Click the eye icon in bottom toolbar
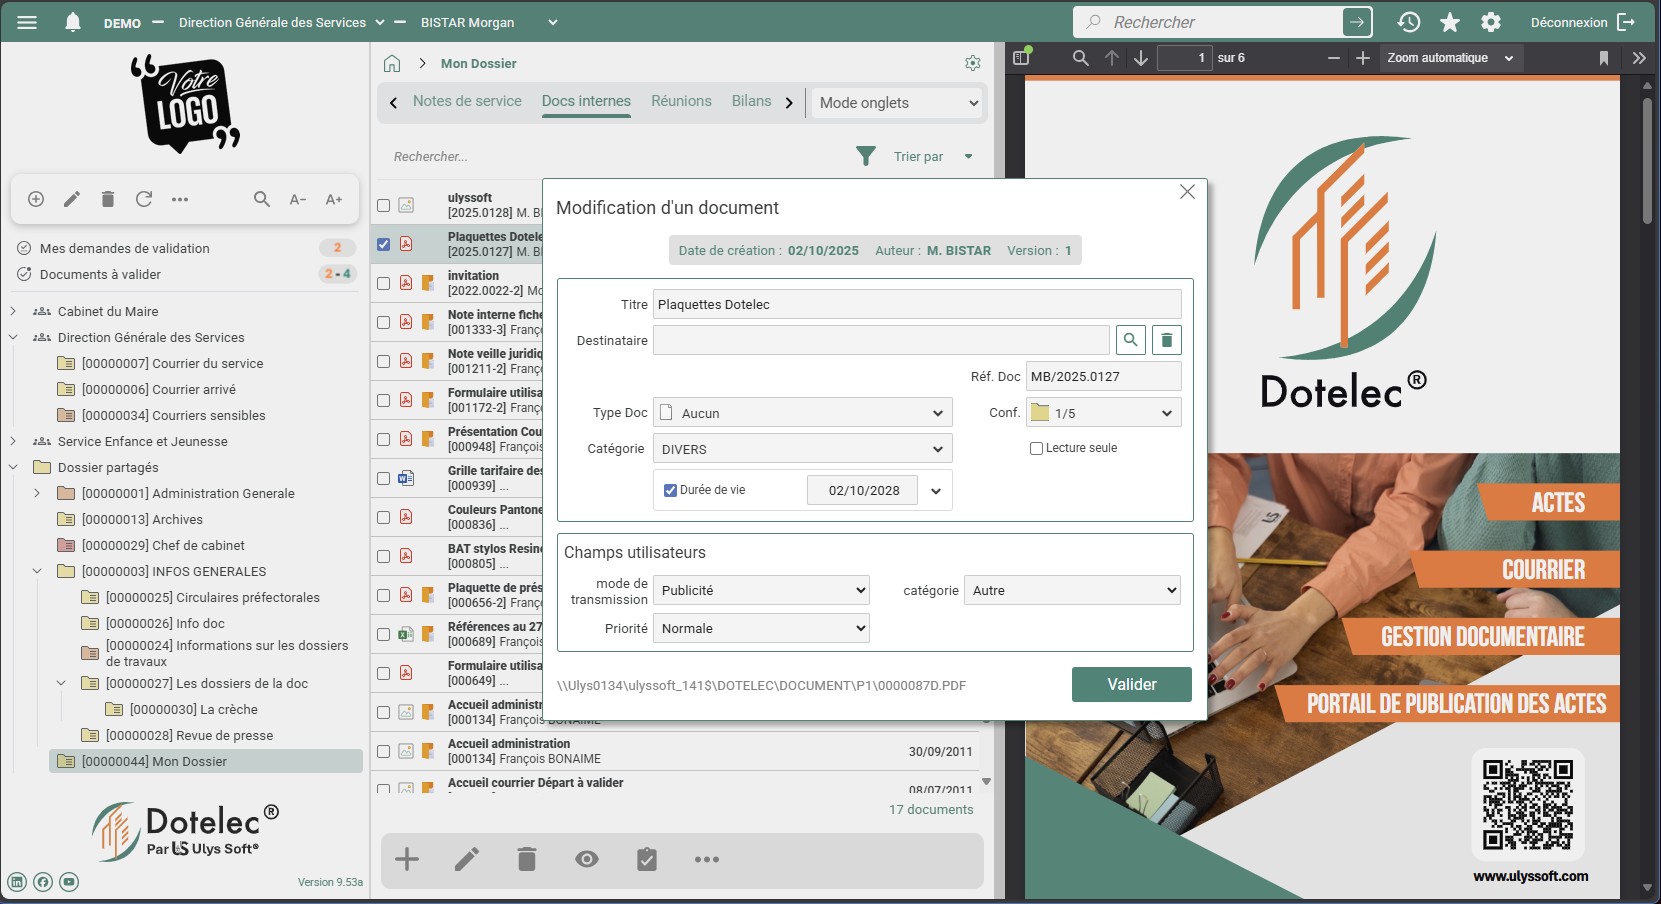This screenshot has height=904, width=1661. click(587, 859)
